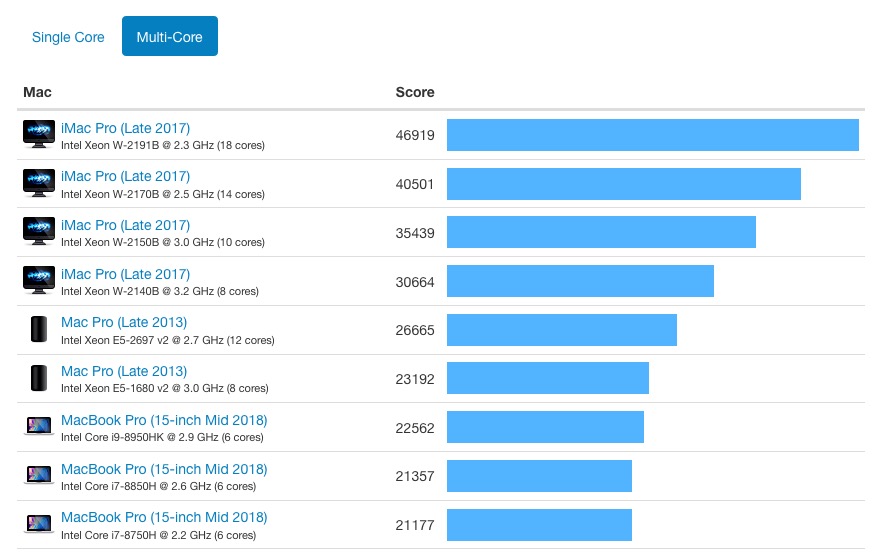Click the score bar for 23192

tap(548, 378)
